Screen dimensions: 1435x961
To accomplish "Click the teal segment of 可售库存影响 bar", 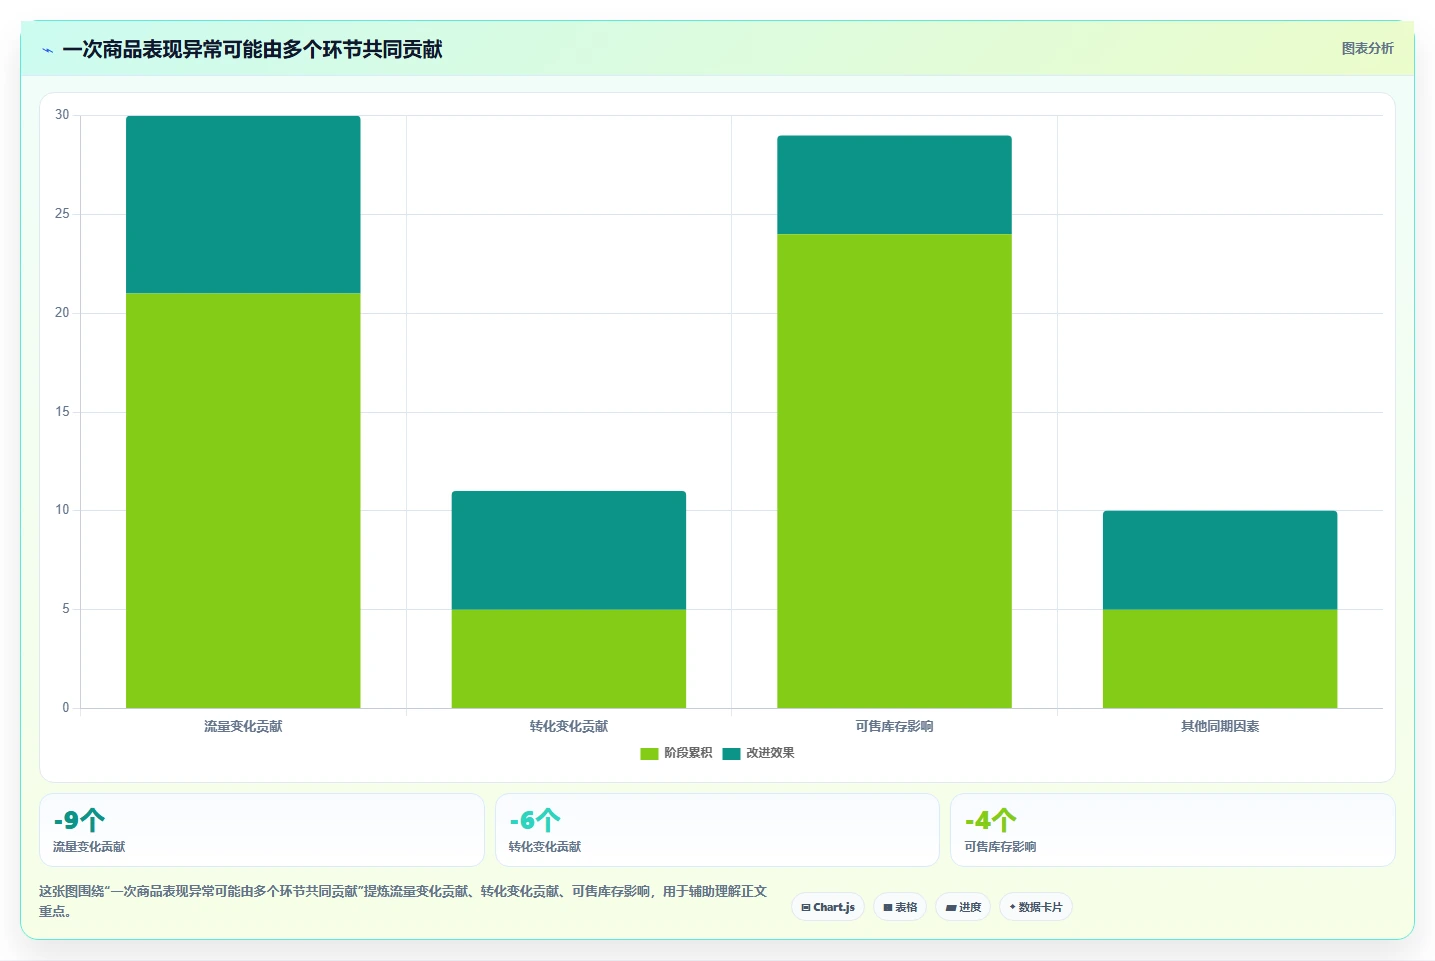I will 894,185.
